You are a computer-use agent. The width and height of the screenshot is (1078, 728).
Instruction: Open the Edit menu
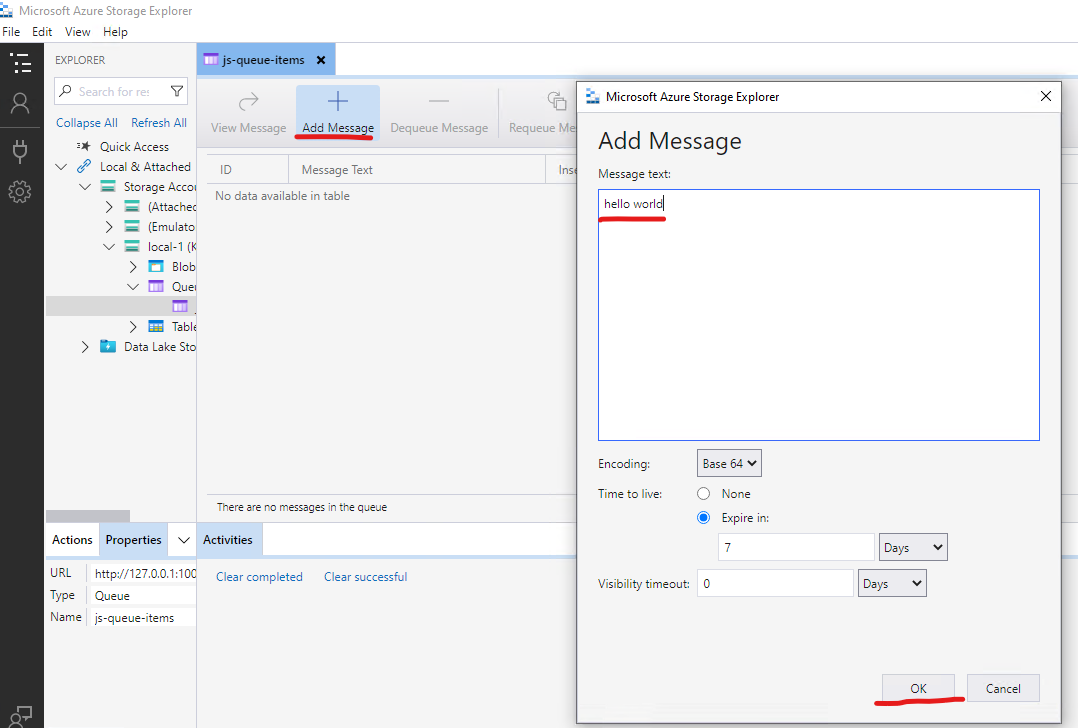pos(42,32)
